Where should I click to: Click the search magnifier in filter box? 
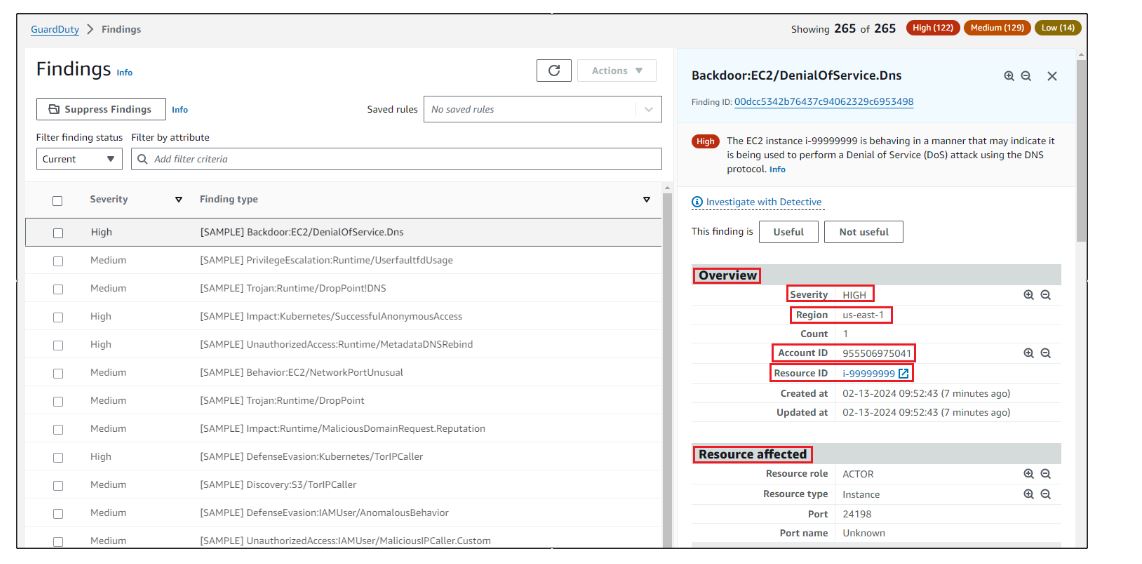tap(143, 159)
